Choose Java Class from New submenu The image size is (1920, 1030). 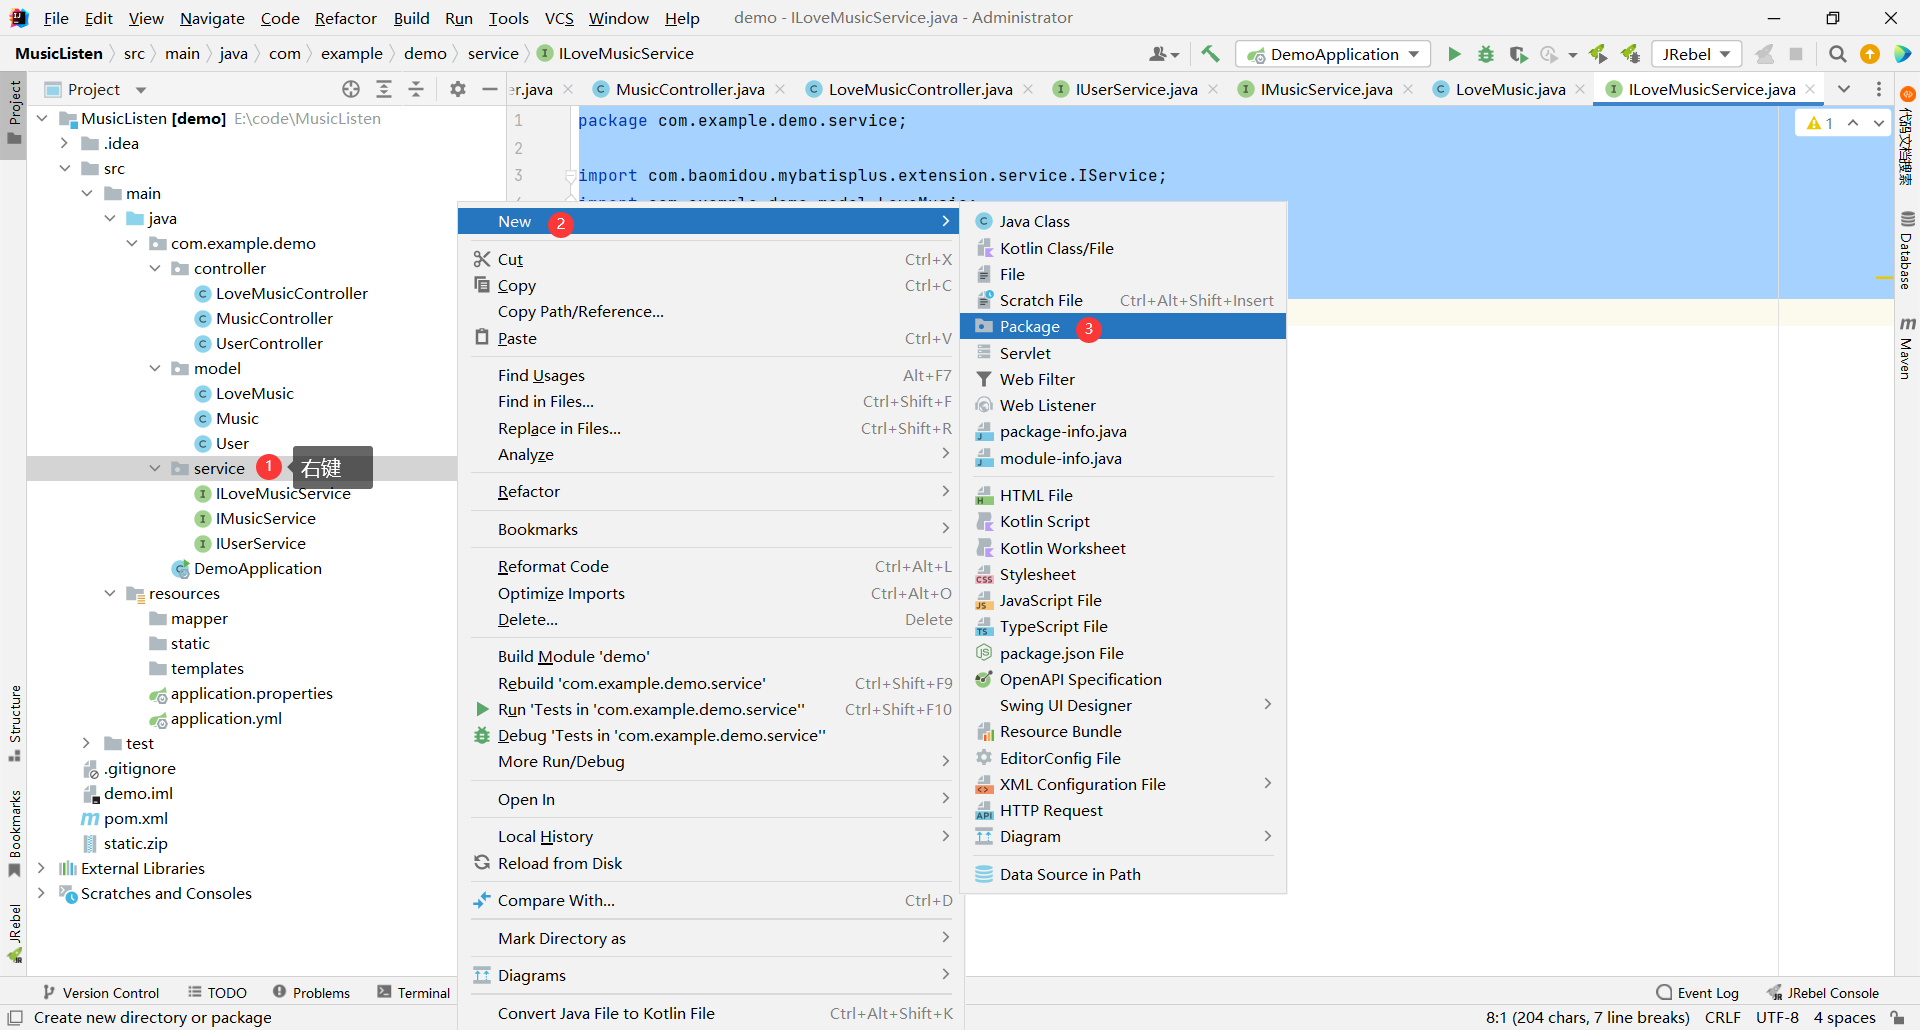[1122, 221]
